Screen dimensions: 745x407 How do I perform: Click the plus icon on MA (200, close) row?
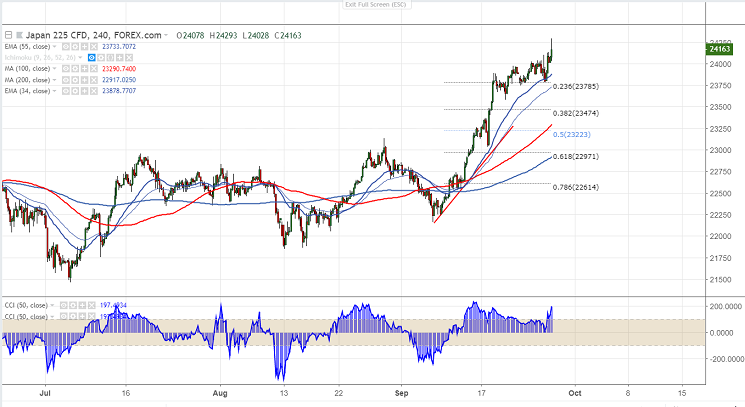pyautogui.click(x=85, y=80)
